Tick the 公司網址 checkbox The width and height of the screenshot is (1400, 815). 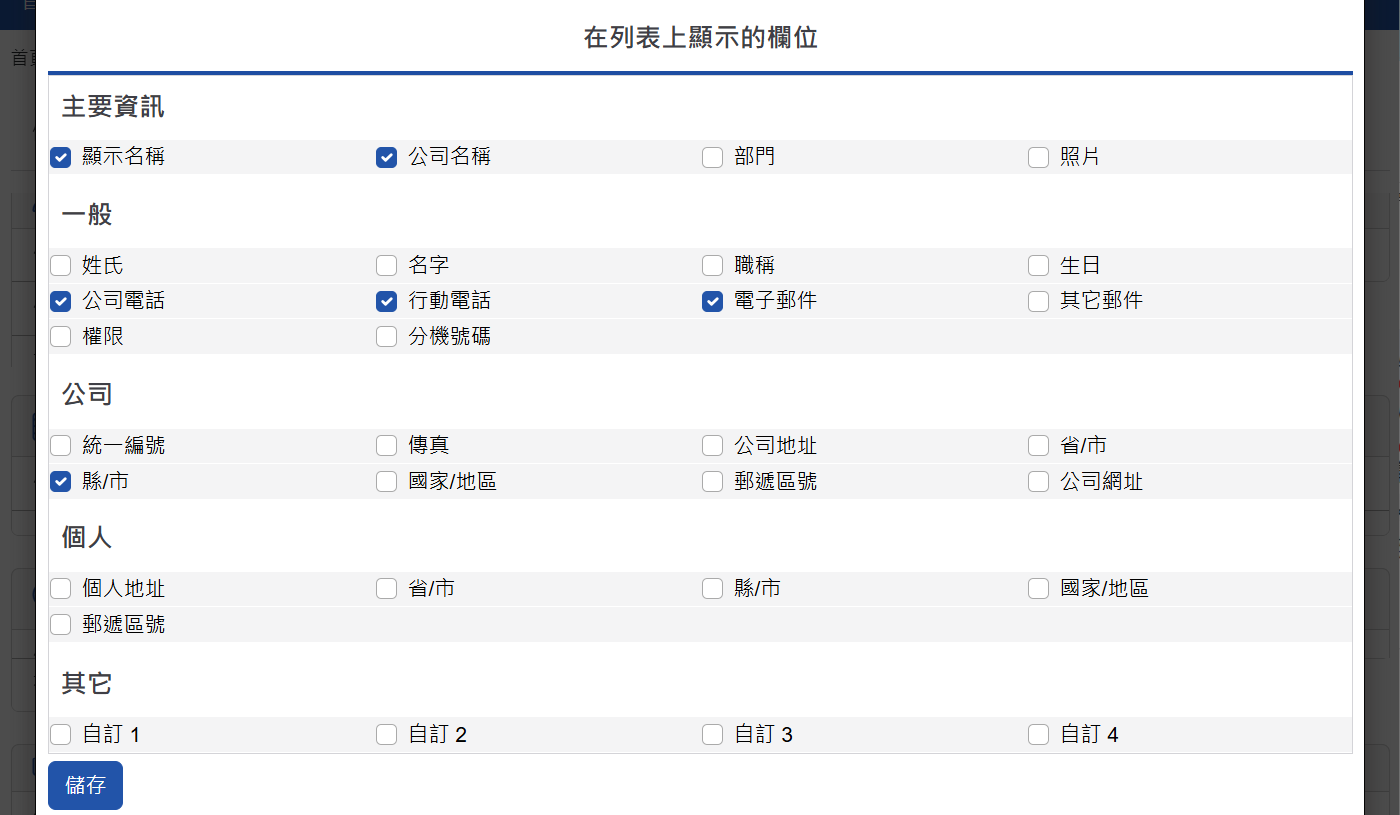click(x=1039, y=482)
